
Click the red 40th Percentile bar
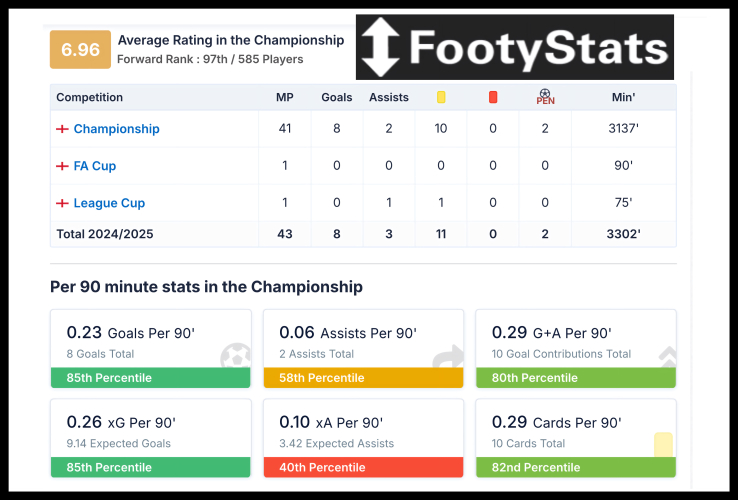[363, 467]
